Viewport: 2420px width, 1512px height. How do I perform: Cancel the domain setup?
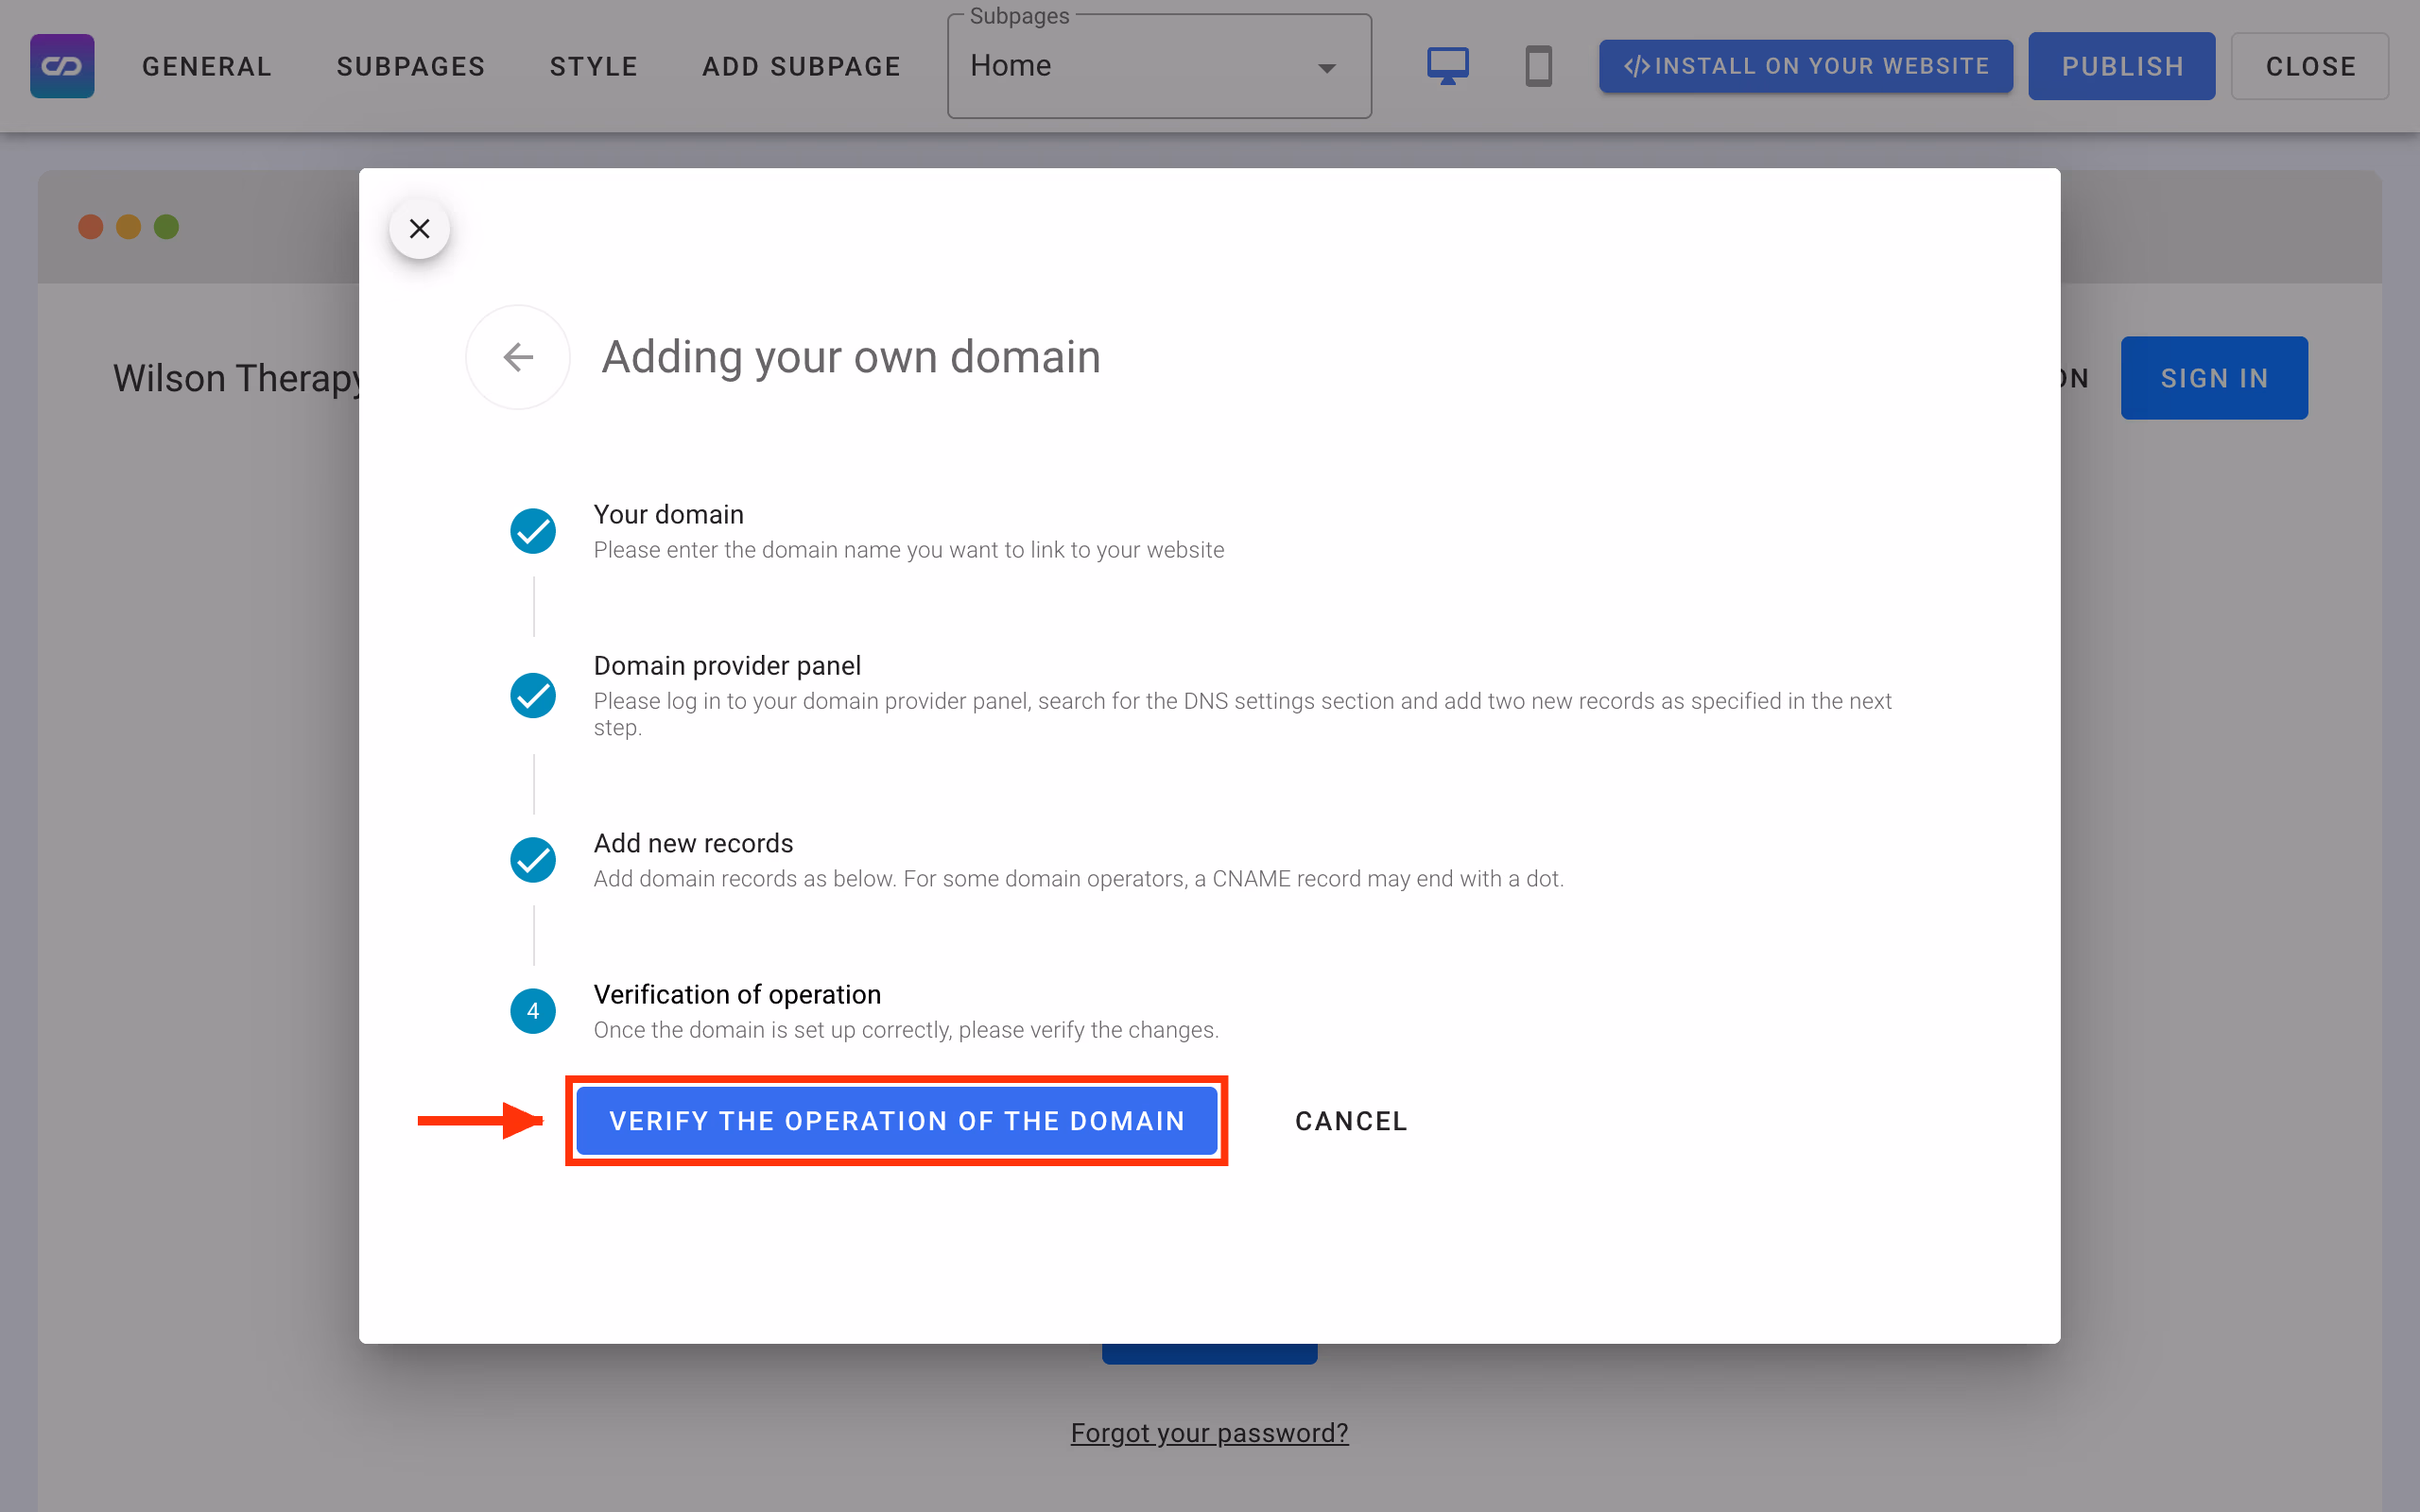(x=1351, y=1121)
